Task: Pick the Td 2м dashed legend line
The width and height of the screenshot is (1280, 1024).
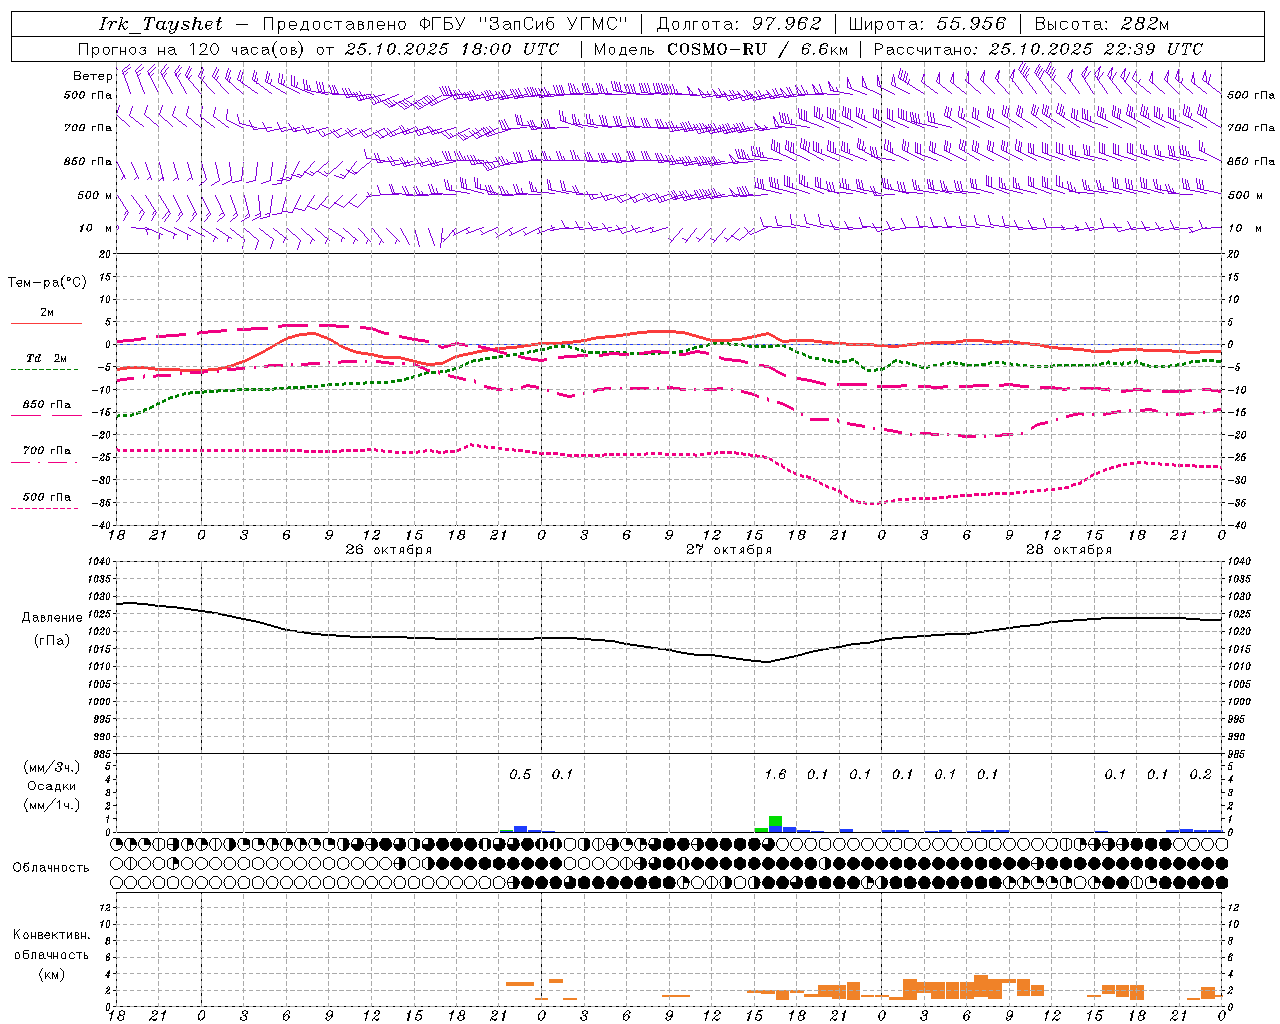Action: (x=44, y=369)
